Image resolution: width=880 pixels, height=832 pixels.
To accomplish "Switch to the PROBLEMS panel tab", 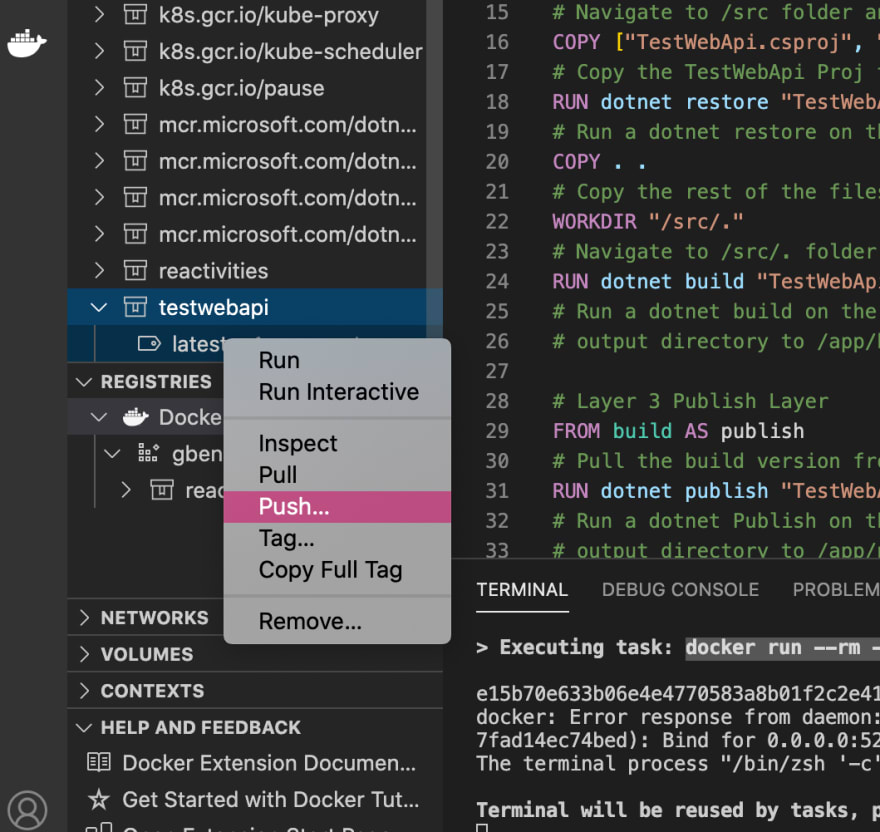I will [x=836, y=589].
